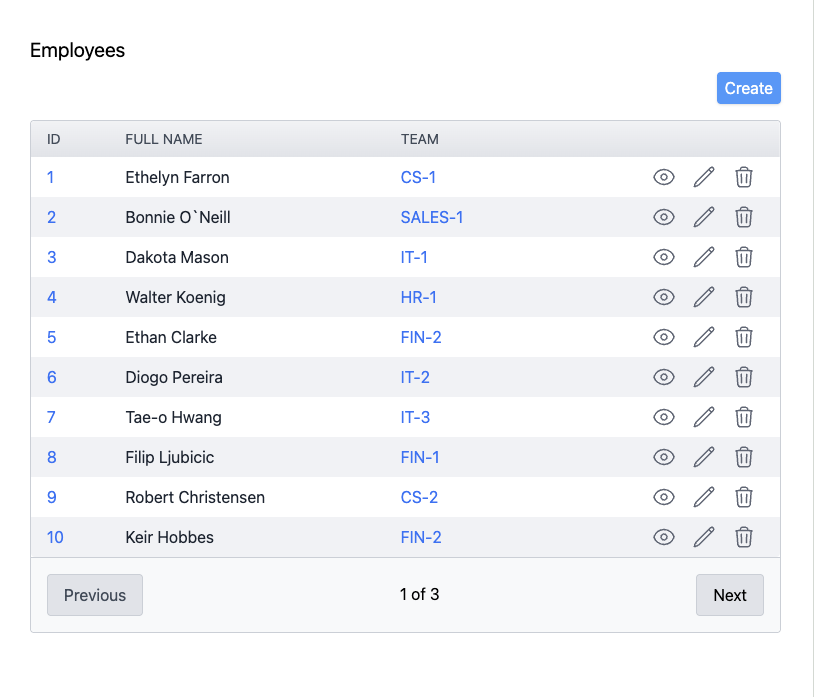The width and height of the screenshot is (814, 697).
Task: Remove Walter Koenig via trash icon
Action: pyautogui.click(x=743, y=297)
